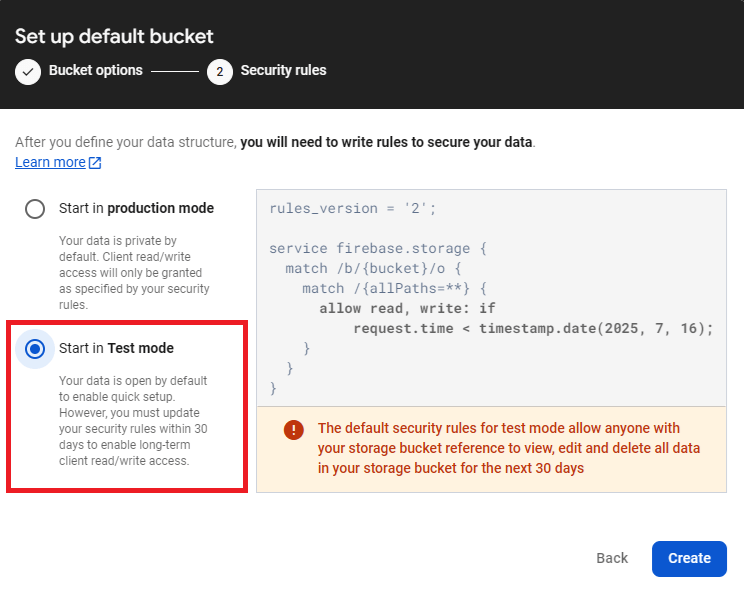Click the 'allow read, write: if' rule line
The width and height of the screenshot is (744, 590).
[x=407, y=308]
